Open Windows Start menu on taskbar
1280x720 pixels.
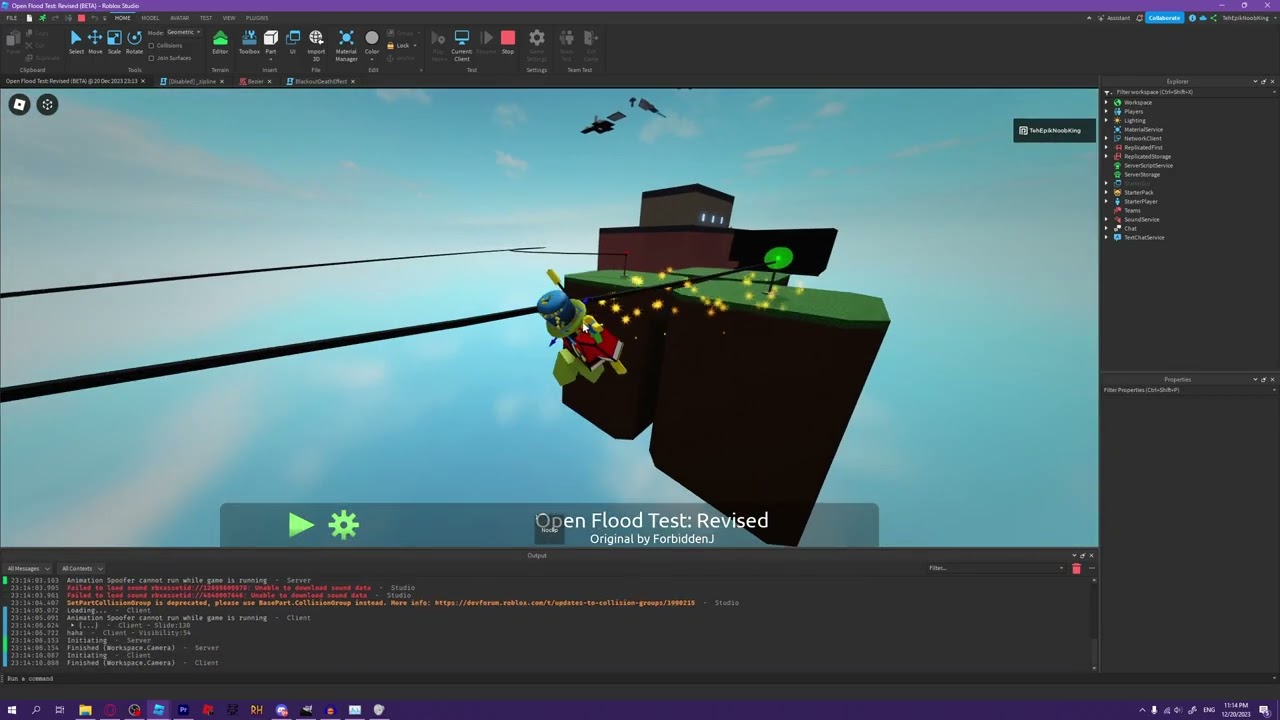tap(11, 710)
